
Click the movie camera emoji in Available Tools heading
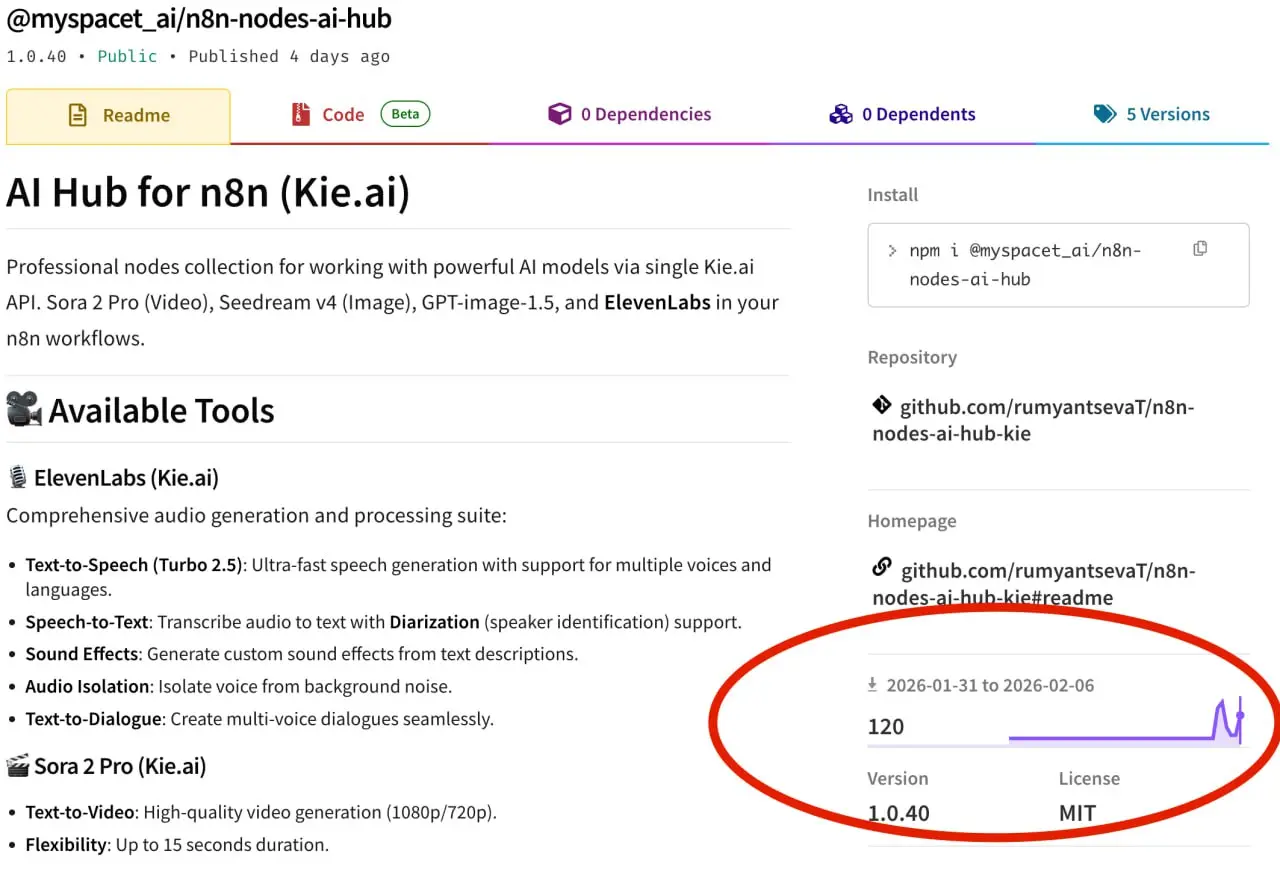click(x=23, y=409)
